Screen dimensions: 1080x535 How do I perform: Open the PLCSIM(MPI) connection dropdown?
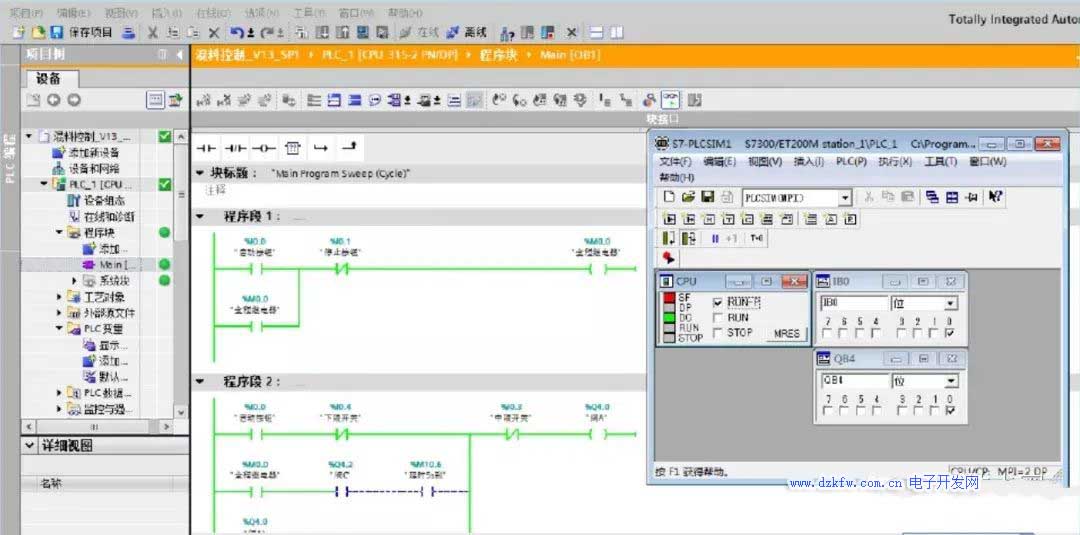point(845,198)
